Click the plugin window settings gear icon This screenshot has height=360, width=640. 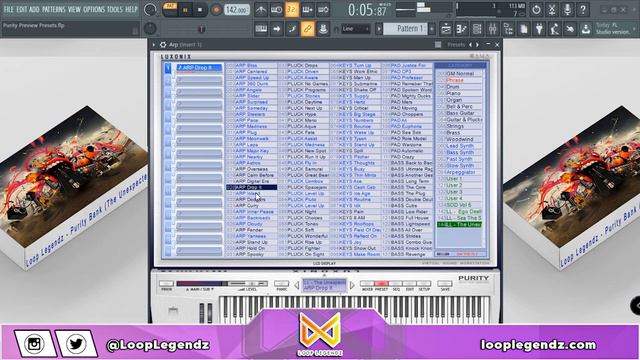click(163, 44)
